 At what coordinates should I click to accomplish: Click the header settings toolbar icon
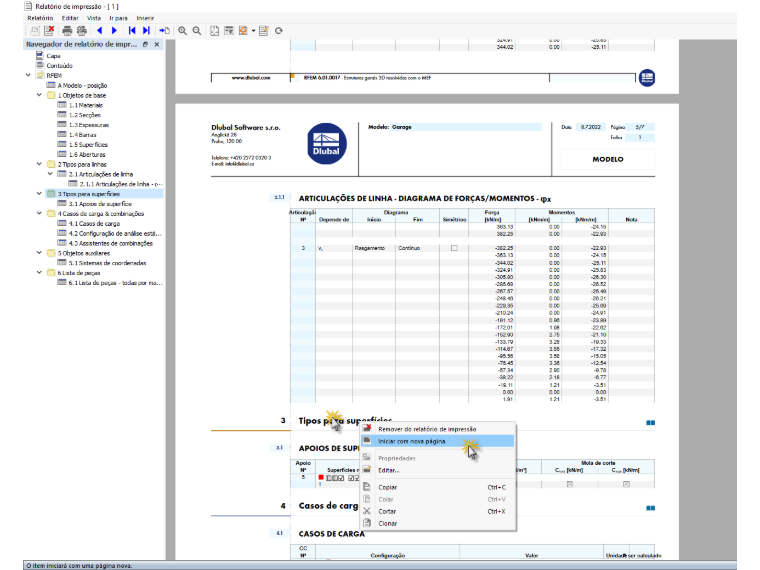(229, 31)
